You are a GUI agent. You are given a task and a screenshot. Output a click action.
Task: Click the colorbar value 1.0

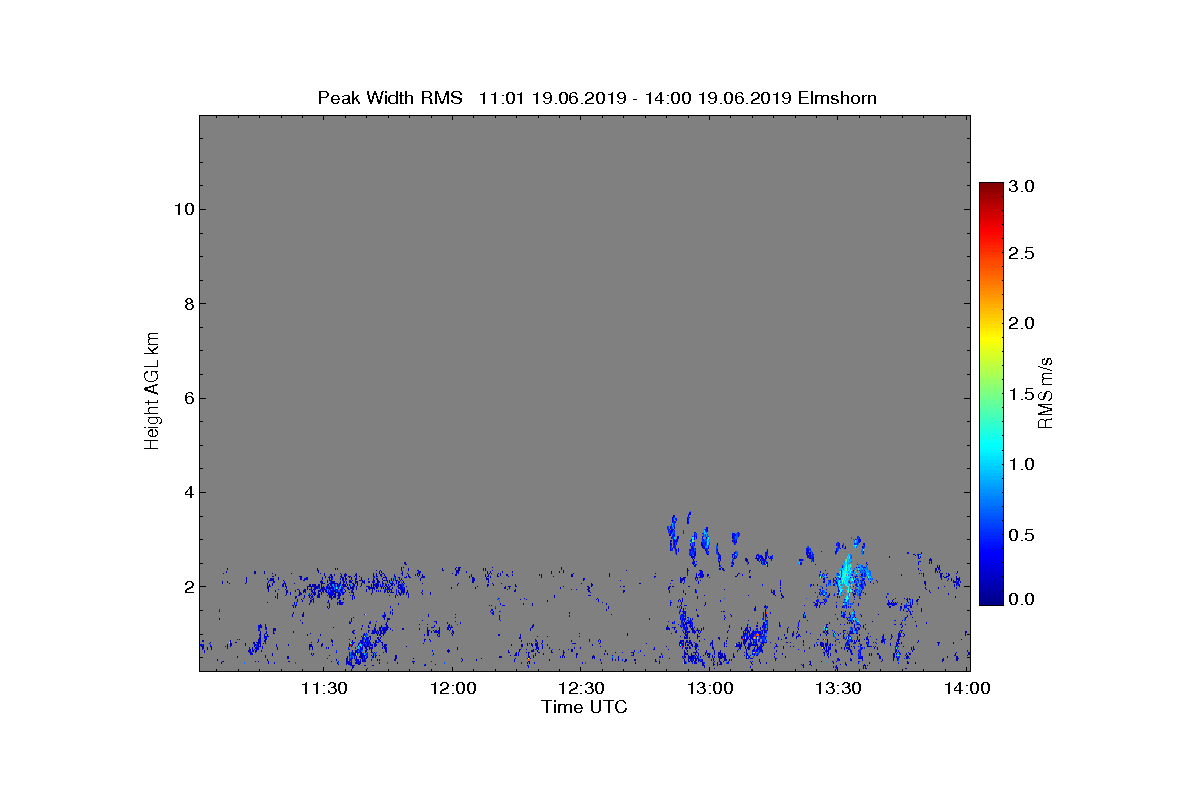[1021, 464]
